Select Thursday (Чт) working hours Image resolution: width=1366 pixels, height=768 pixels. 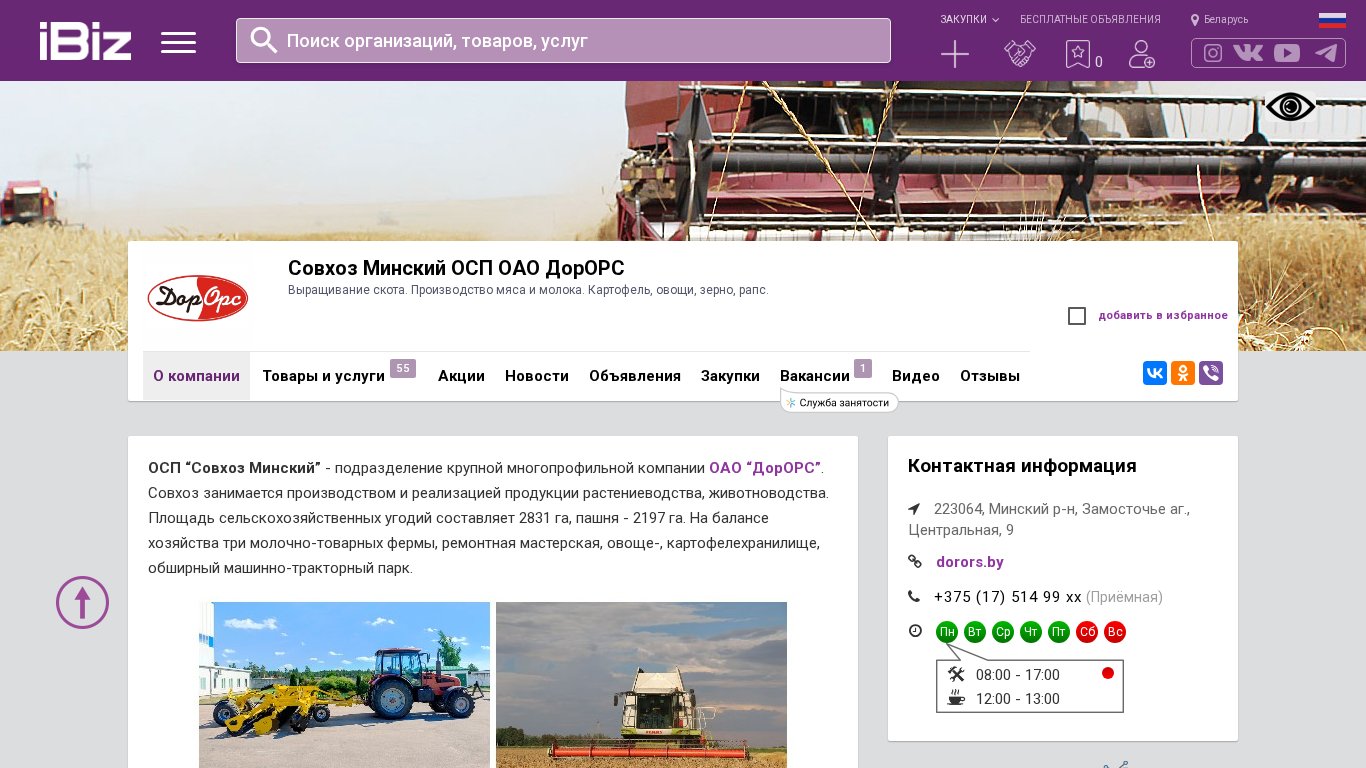click(1031, 632)
